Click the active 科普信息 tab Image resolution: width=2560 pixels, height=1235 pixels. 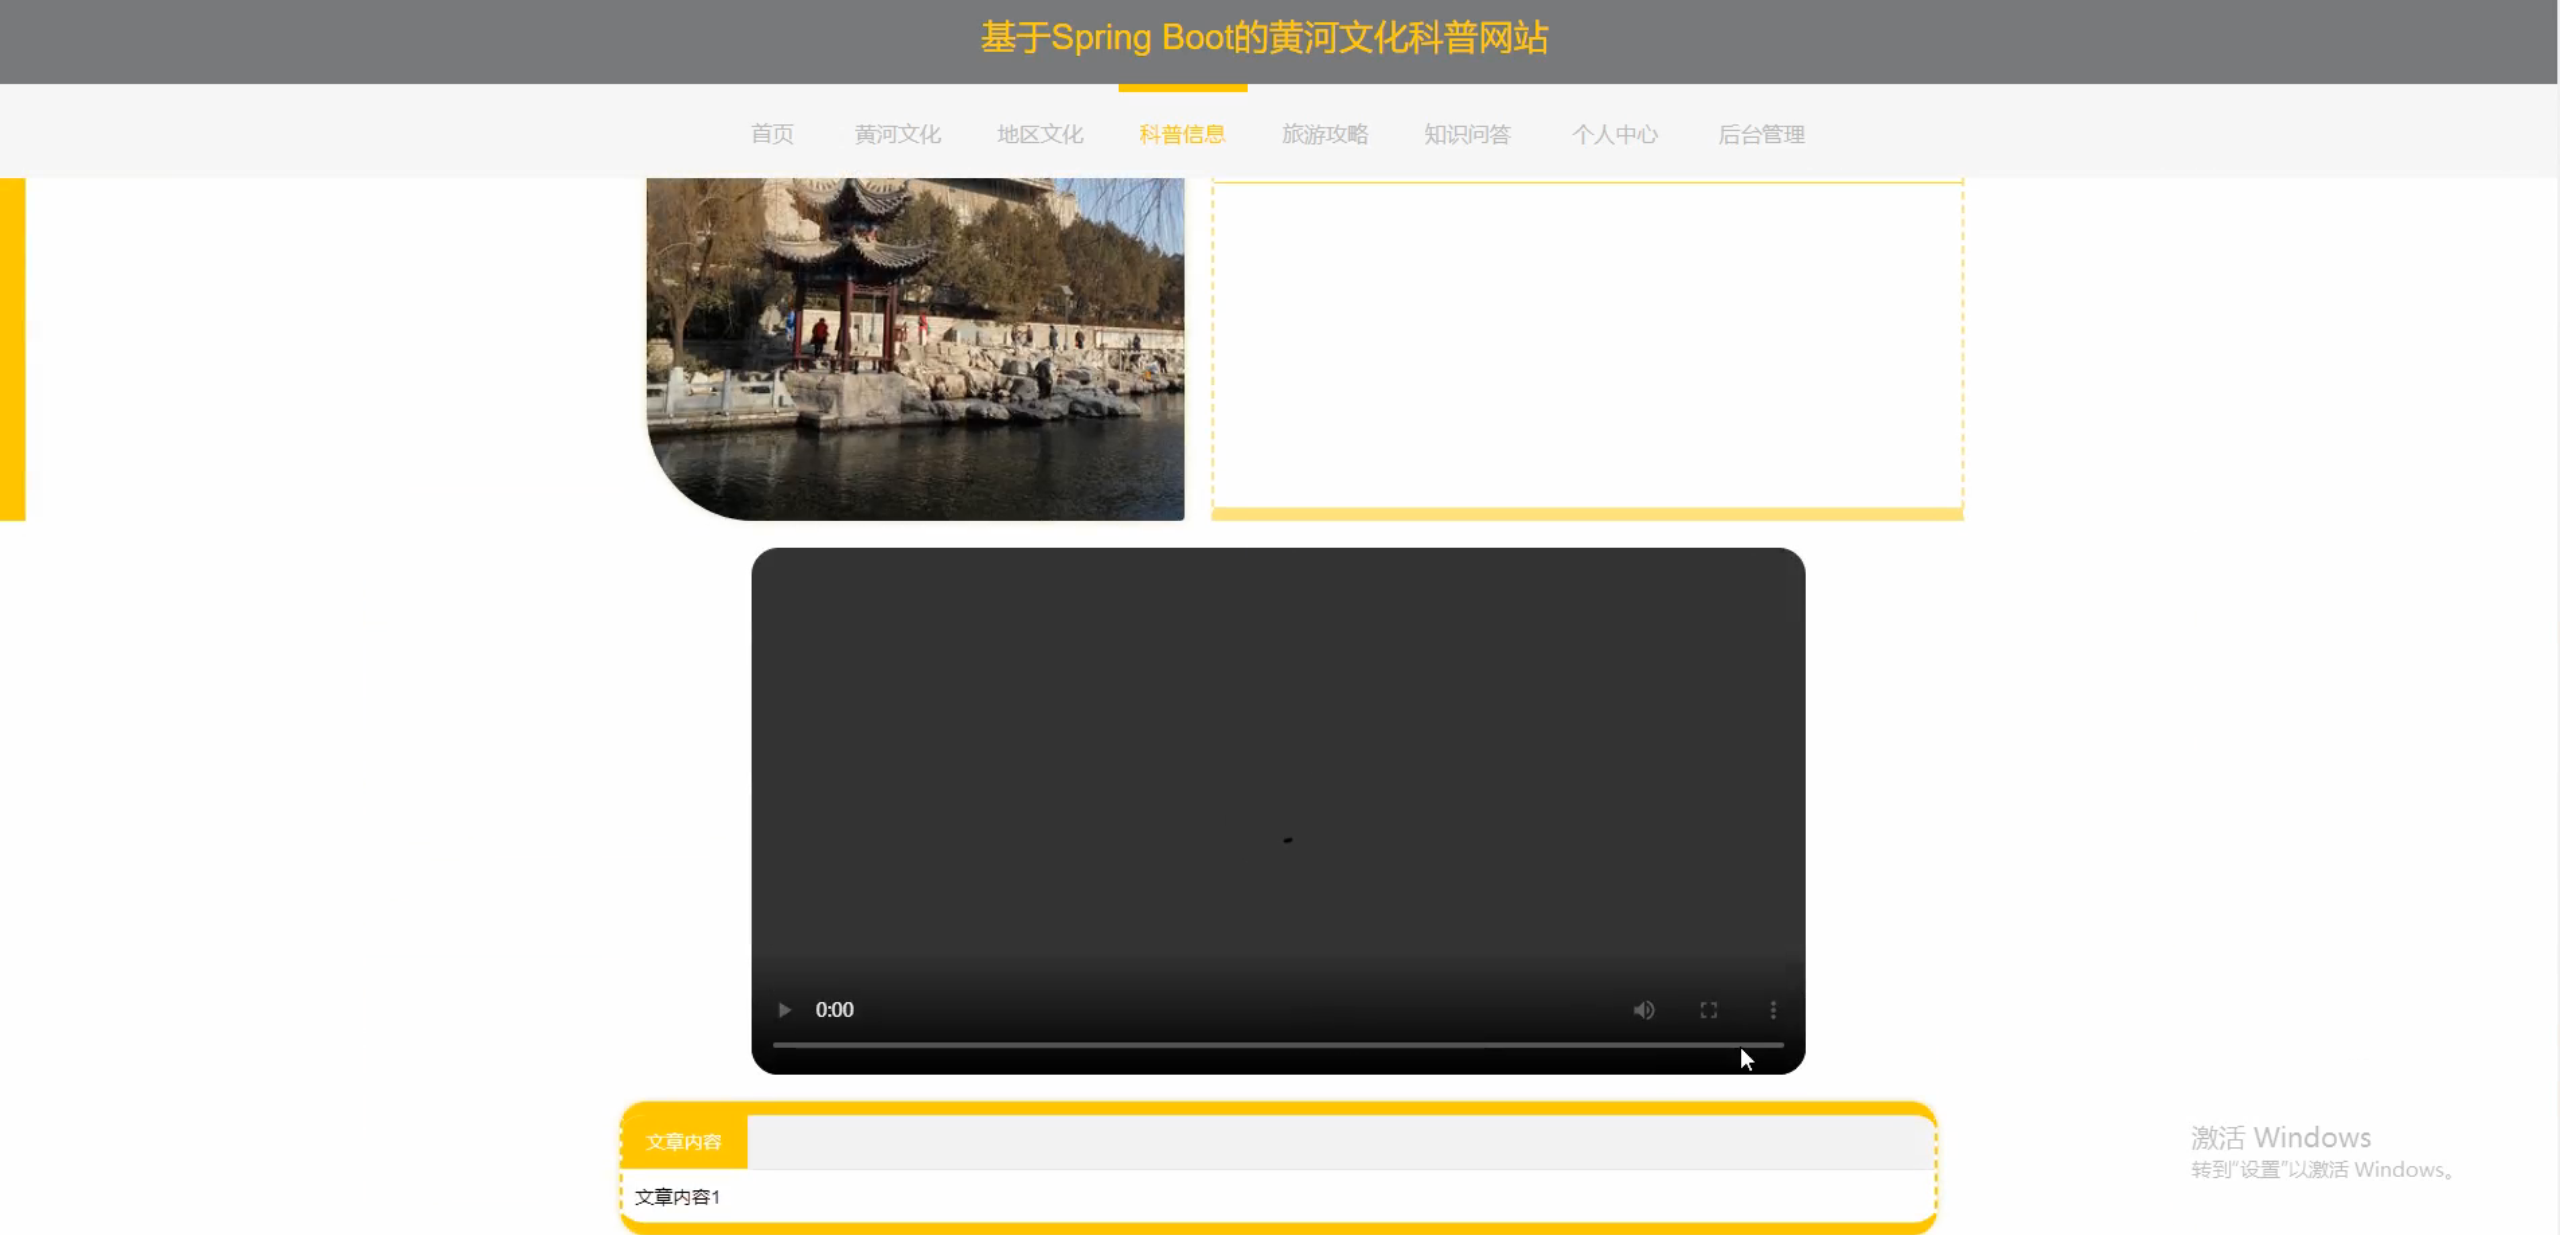point(1182,134)
